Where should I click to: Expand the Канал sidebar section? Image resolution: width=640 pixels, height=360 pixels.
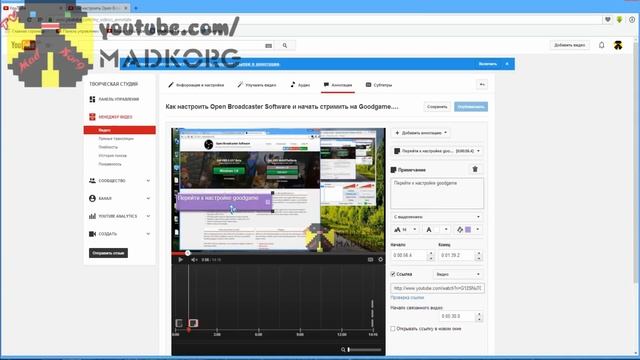[148, 198]
